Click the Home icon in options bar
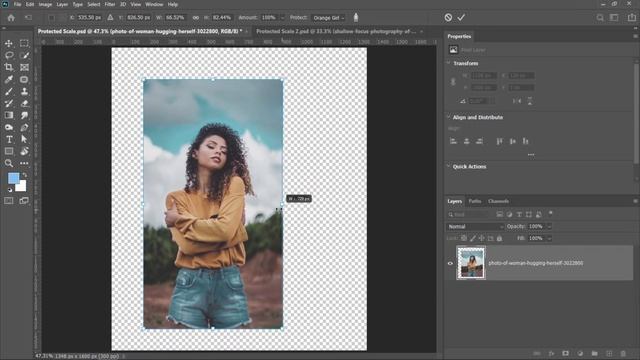 (11, 18)
